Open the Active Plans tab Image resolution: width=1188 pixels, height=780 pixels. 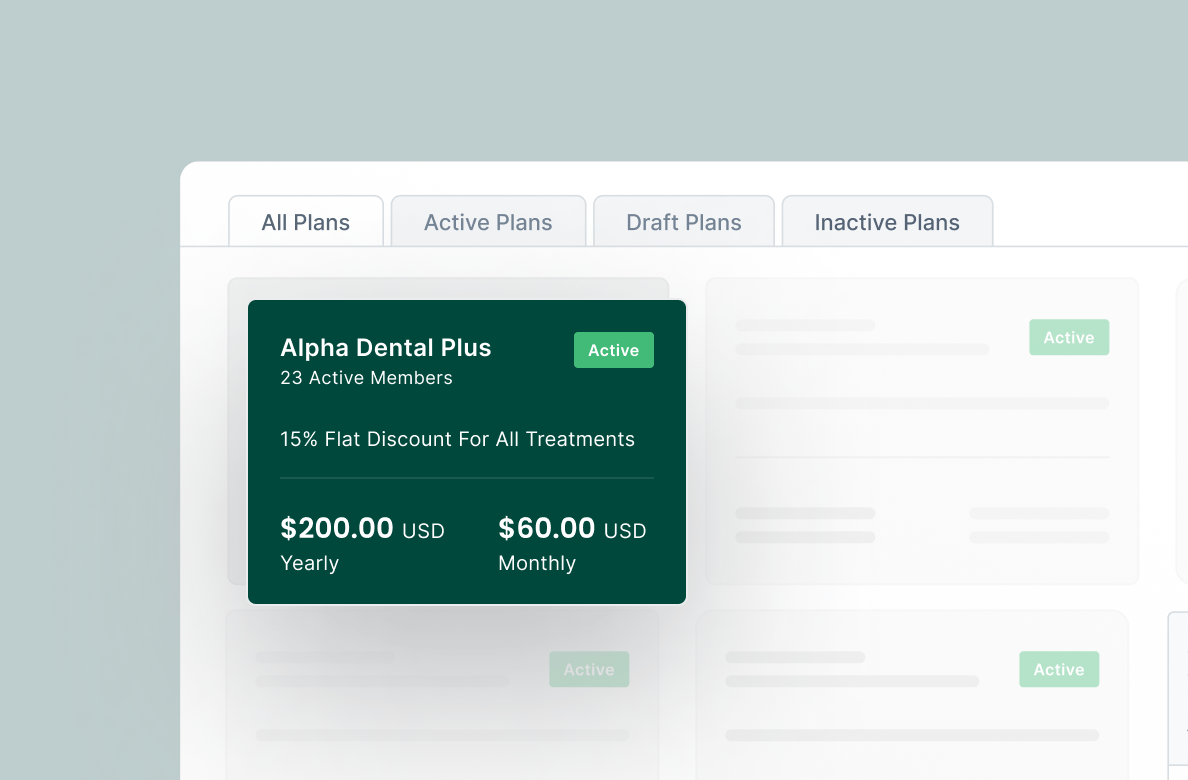pos(488,222)
